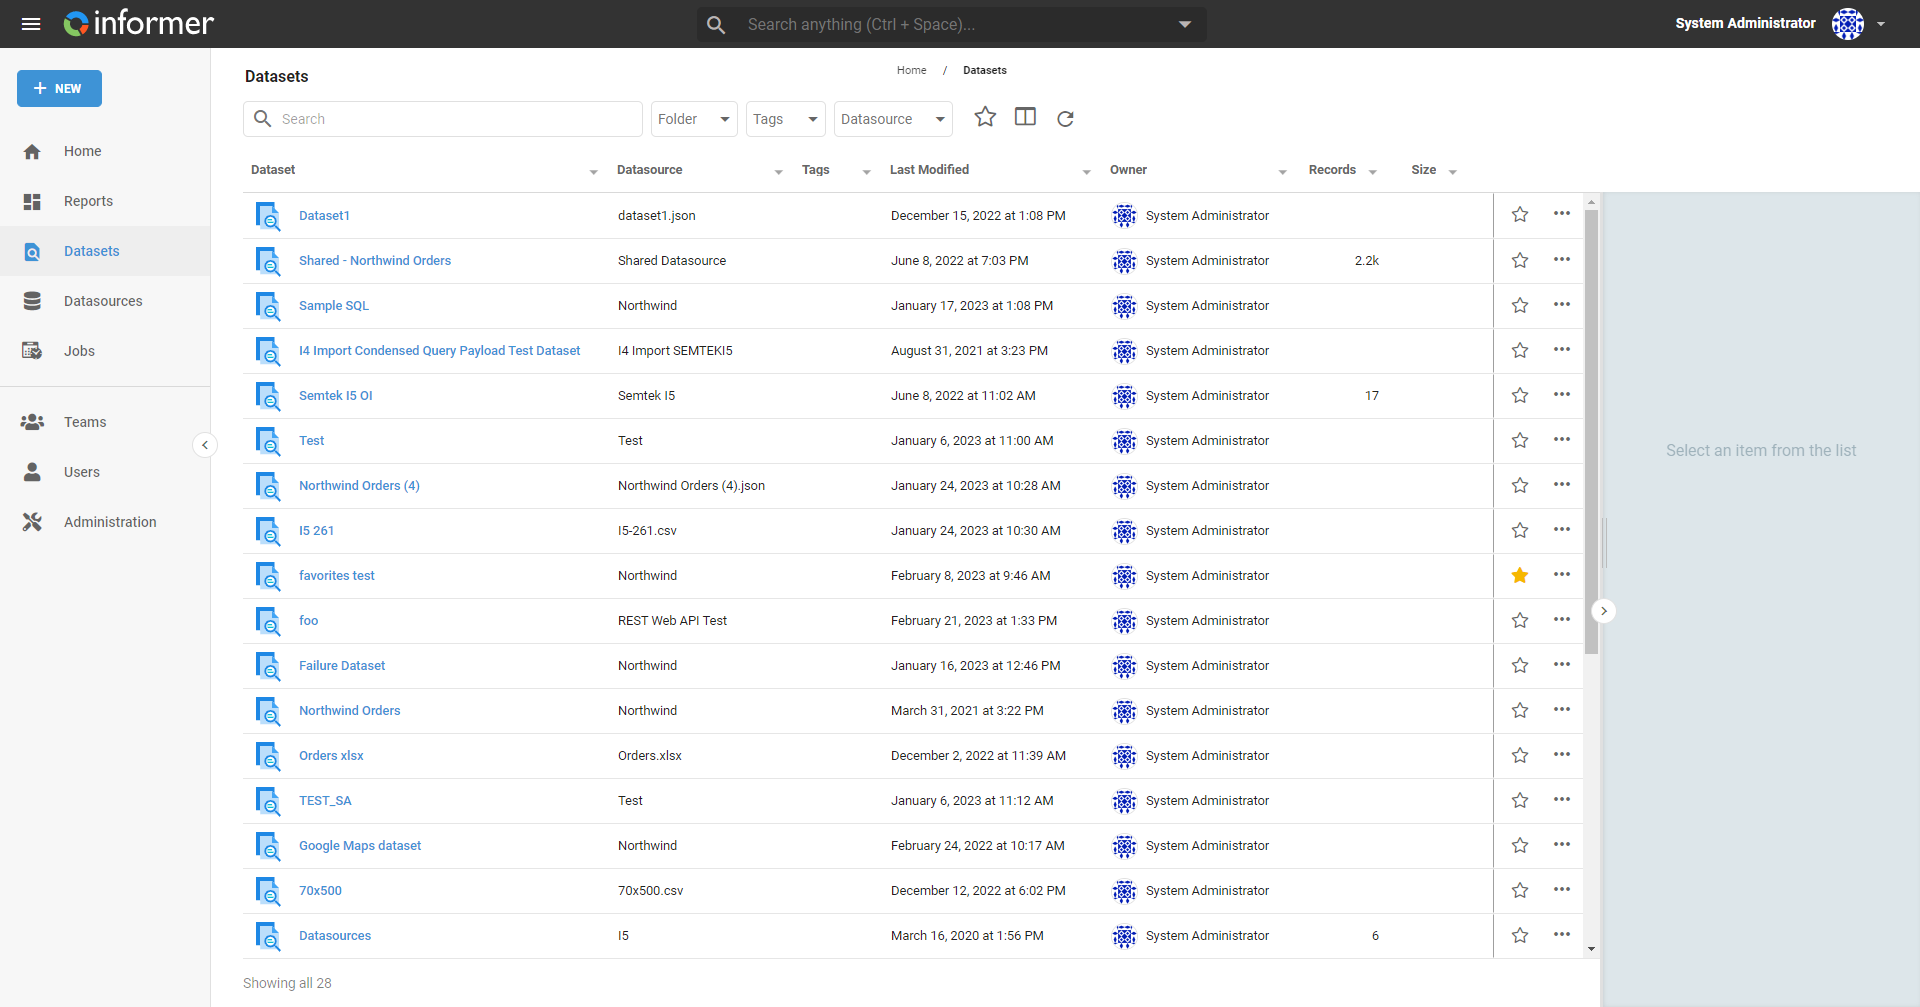
Task: Click the Jobs sidebar icon
Action: tap(32, 351)
